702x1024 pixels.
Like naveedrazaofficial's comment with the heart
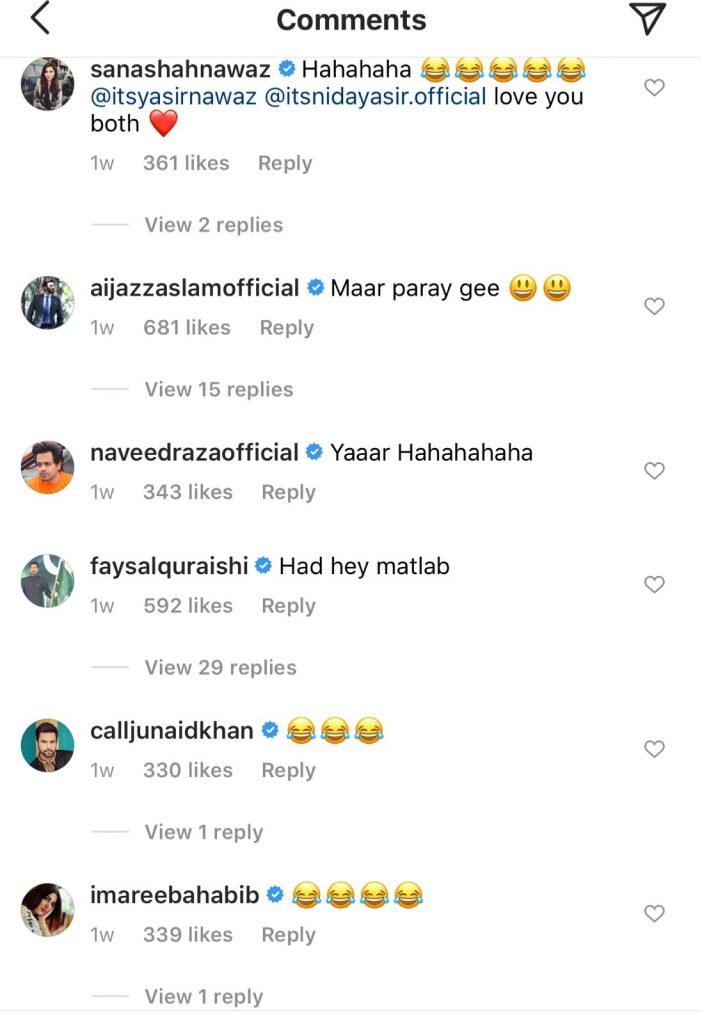654,470
